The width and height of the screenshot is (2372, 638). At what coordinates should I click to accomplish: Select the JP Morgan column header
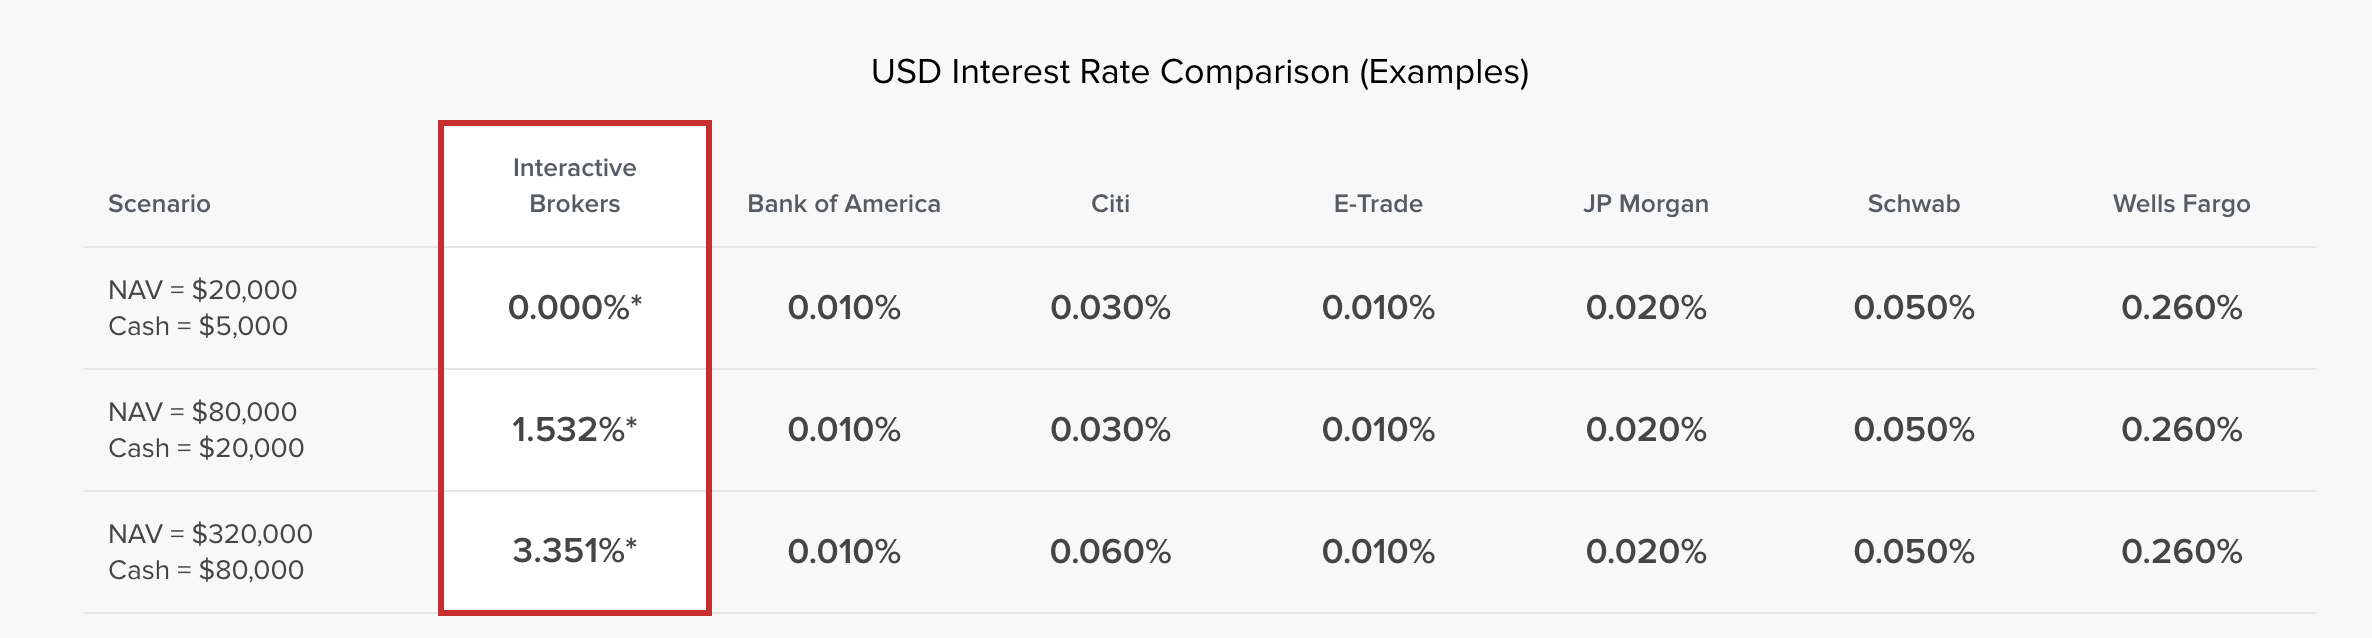click(1645, 204)
